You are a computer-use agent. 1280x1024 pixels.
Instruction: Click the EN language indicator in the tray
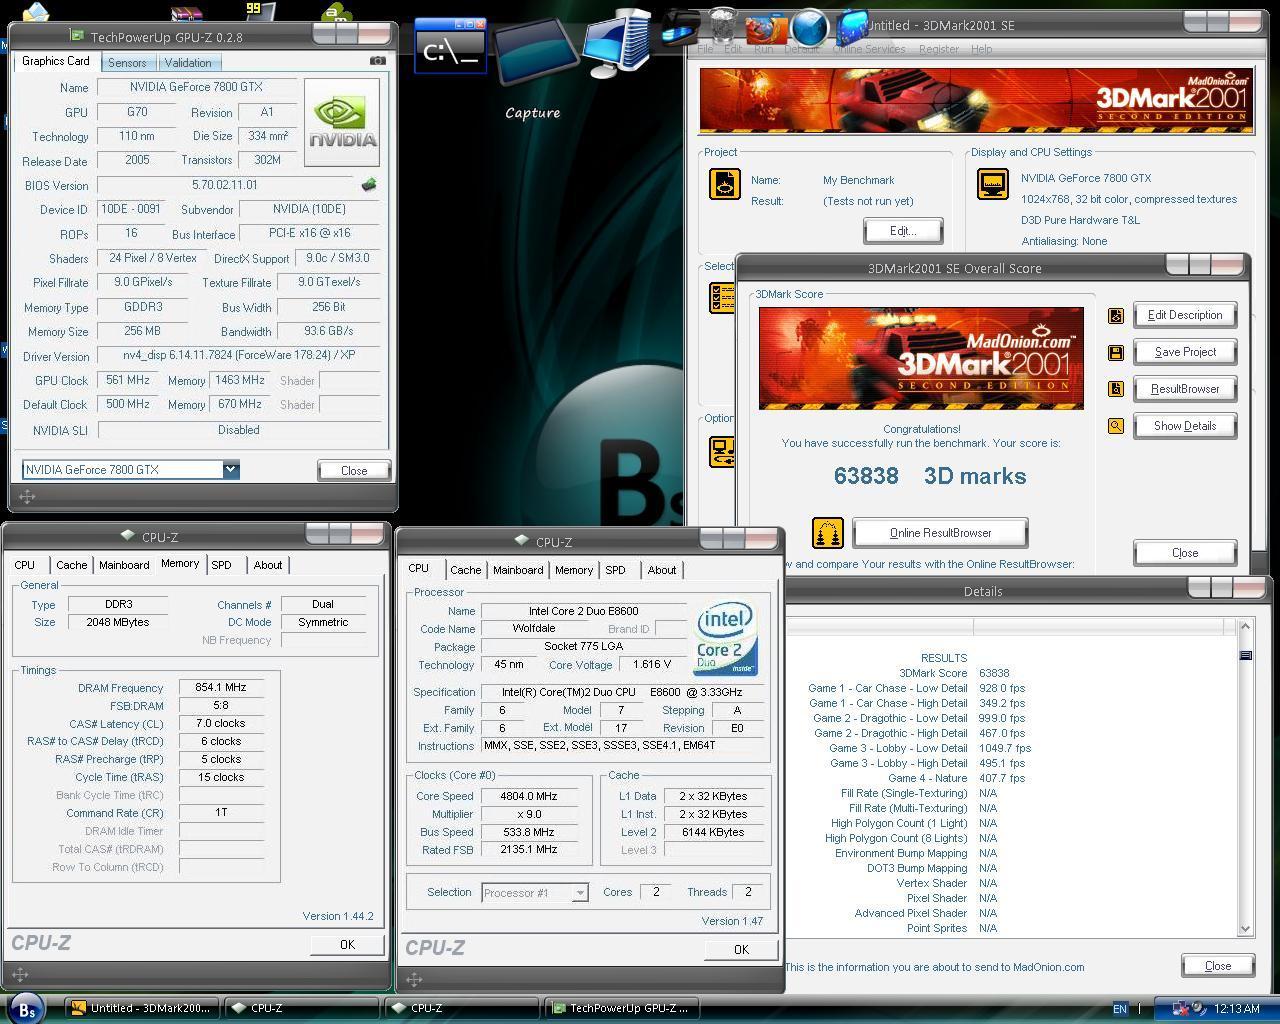[1120, 1009]
